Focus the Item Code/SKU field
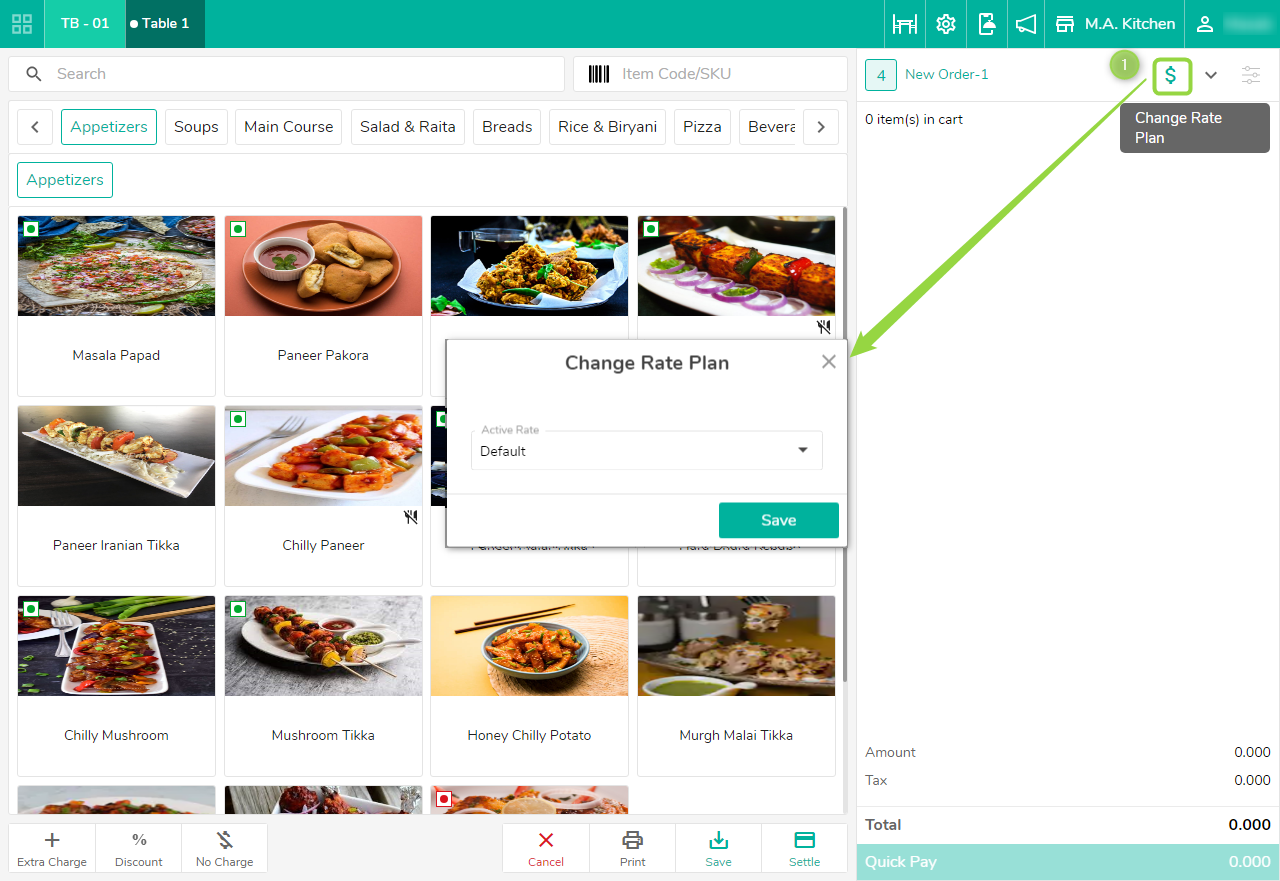Image resolution: width=1280 pixels, height=881 pixels. [711, 74]
